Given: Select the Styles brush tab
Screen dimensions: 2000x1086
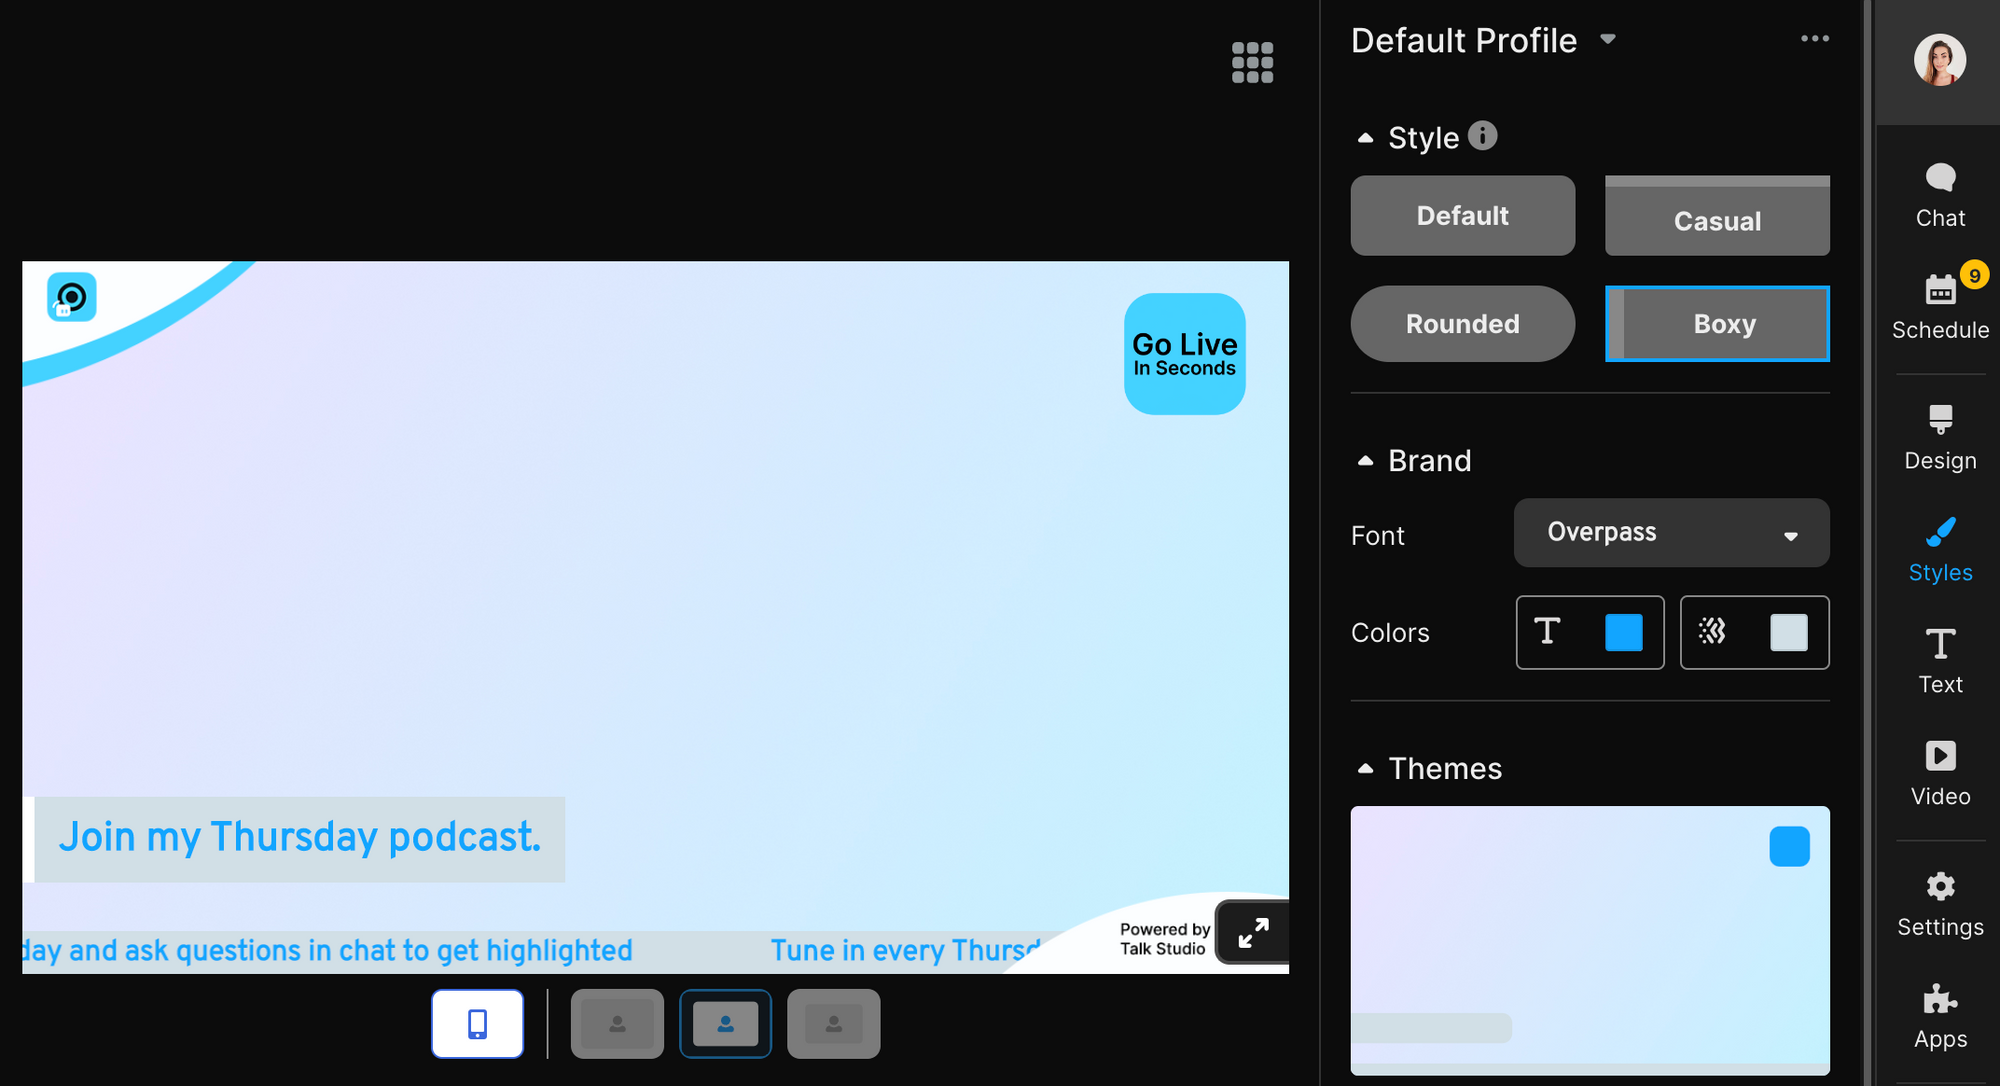Looking at the screenshot, I should pos(1940,551).
